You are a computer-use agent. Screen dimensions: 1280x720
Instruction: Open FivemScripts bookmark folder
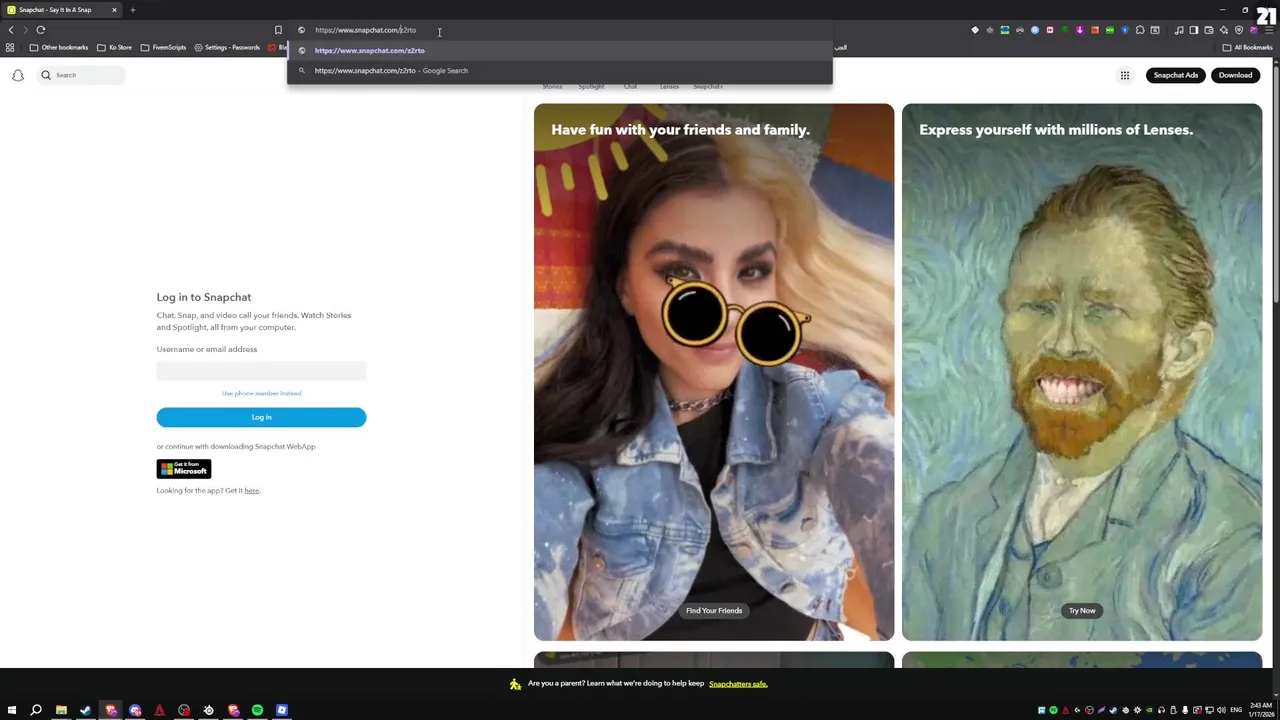pos(163,47)
